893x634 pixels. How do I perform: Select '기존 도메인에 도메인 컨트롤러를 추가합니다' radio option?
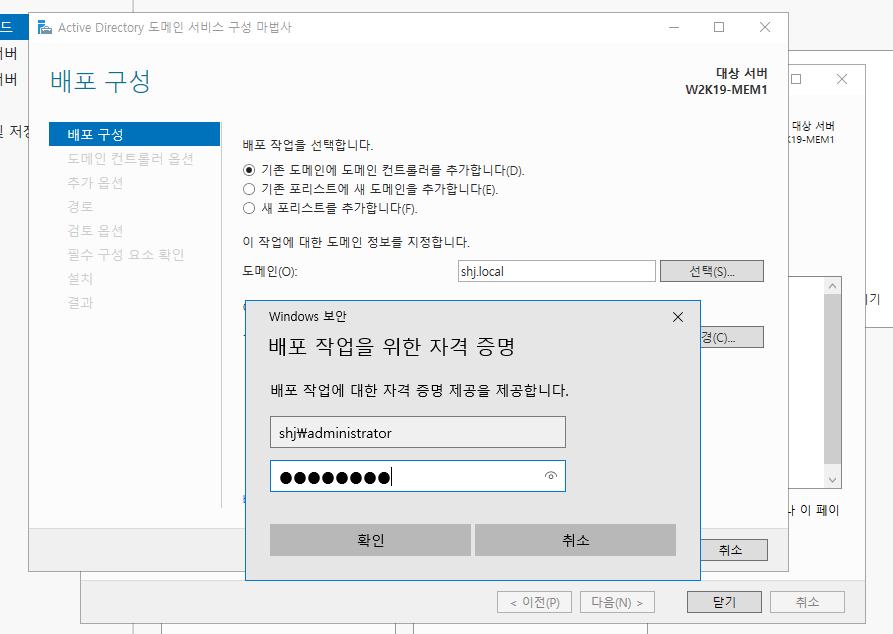pos(249,170)
